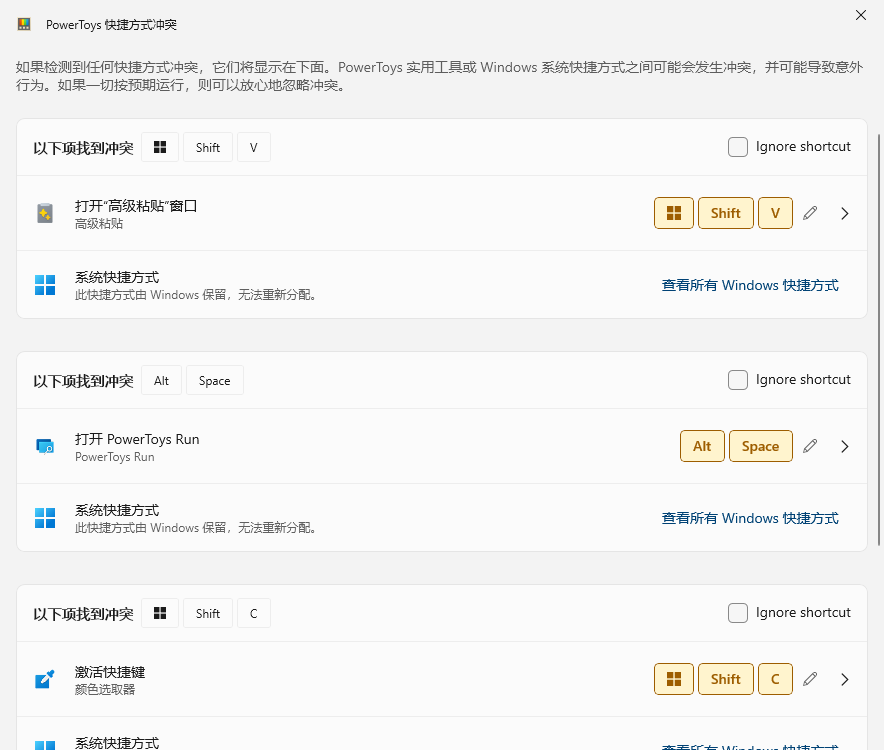This screenshot has height=750, width=884.
Task: Click the PowerToys Run module icon
Action: (x=45, y=446)
